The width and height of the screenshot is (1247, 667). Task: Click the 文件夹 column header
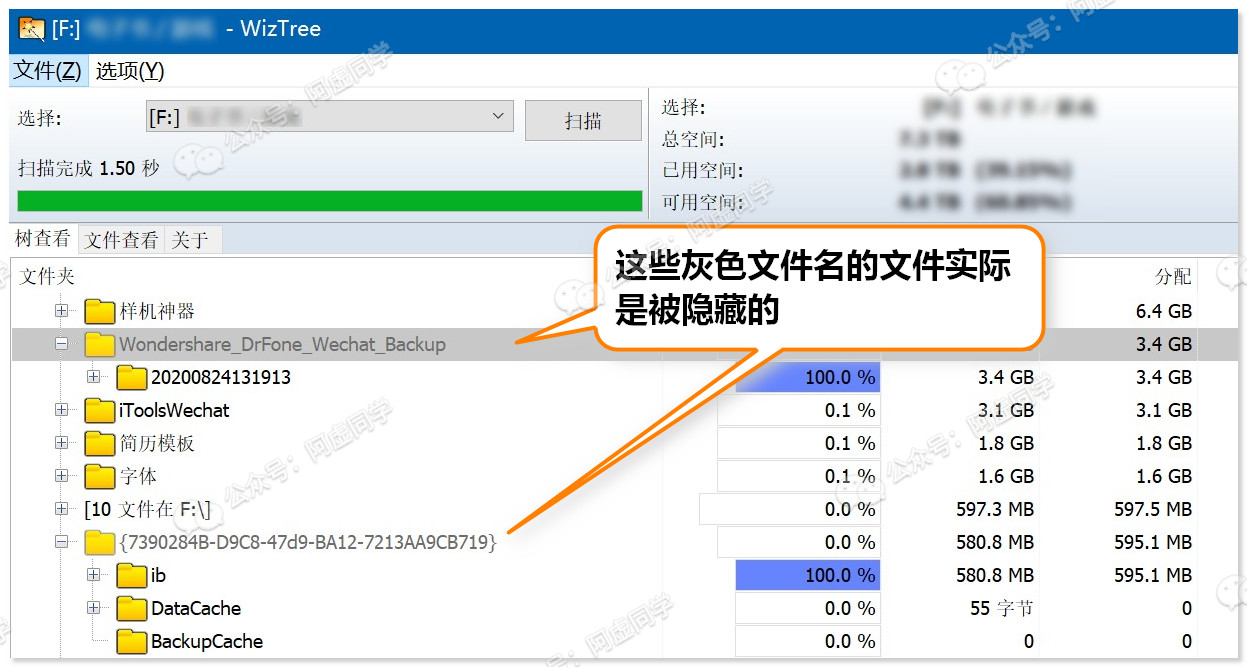(48, 277)
